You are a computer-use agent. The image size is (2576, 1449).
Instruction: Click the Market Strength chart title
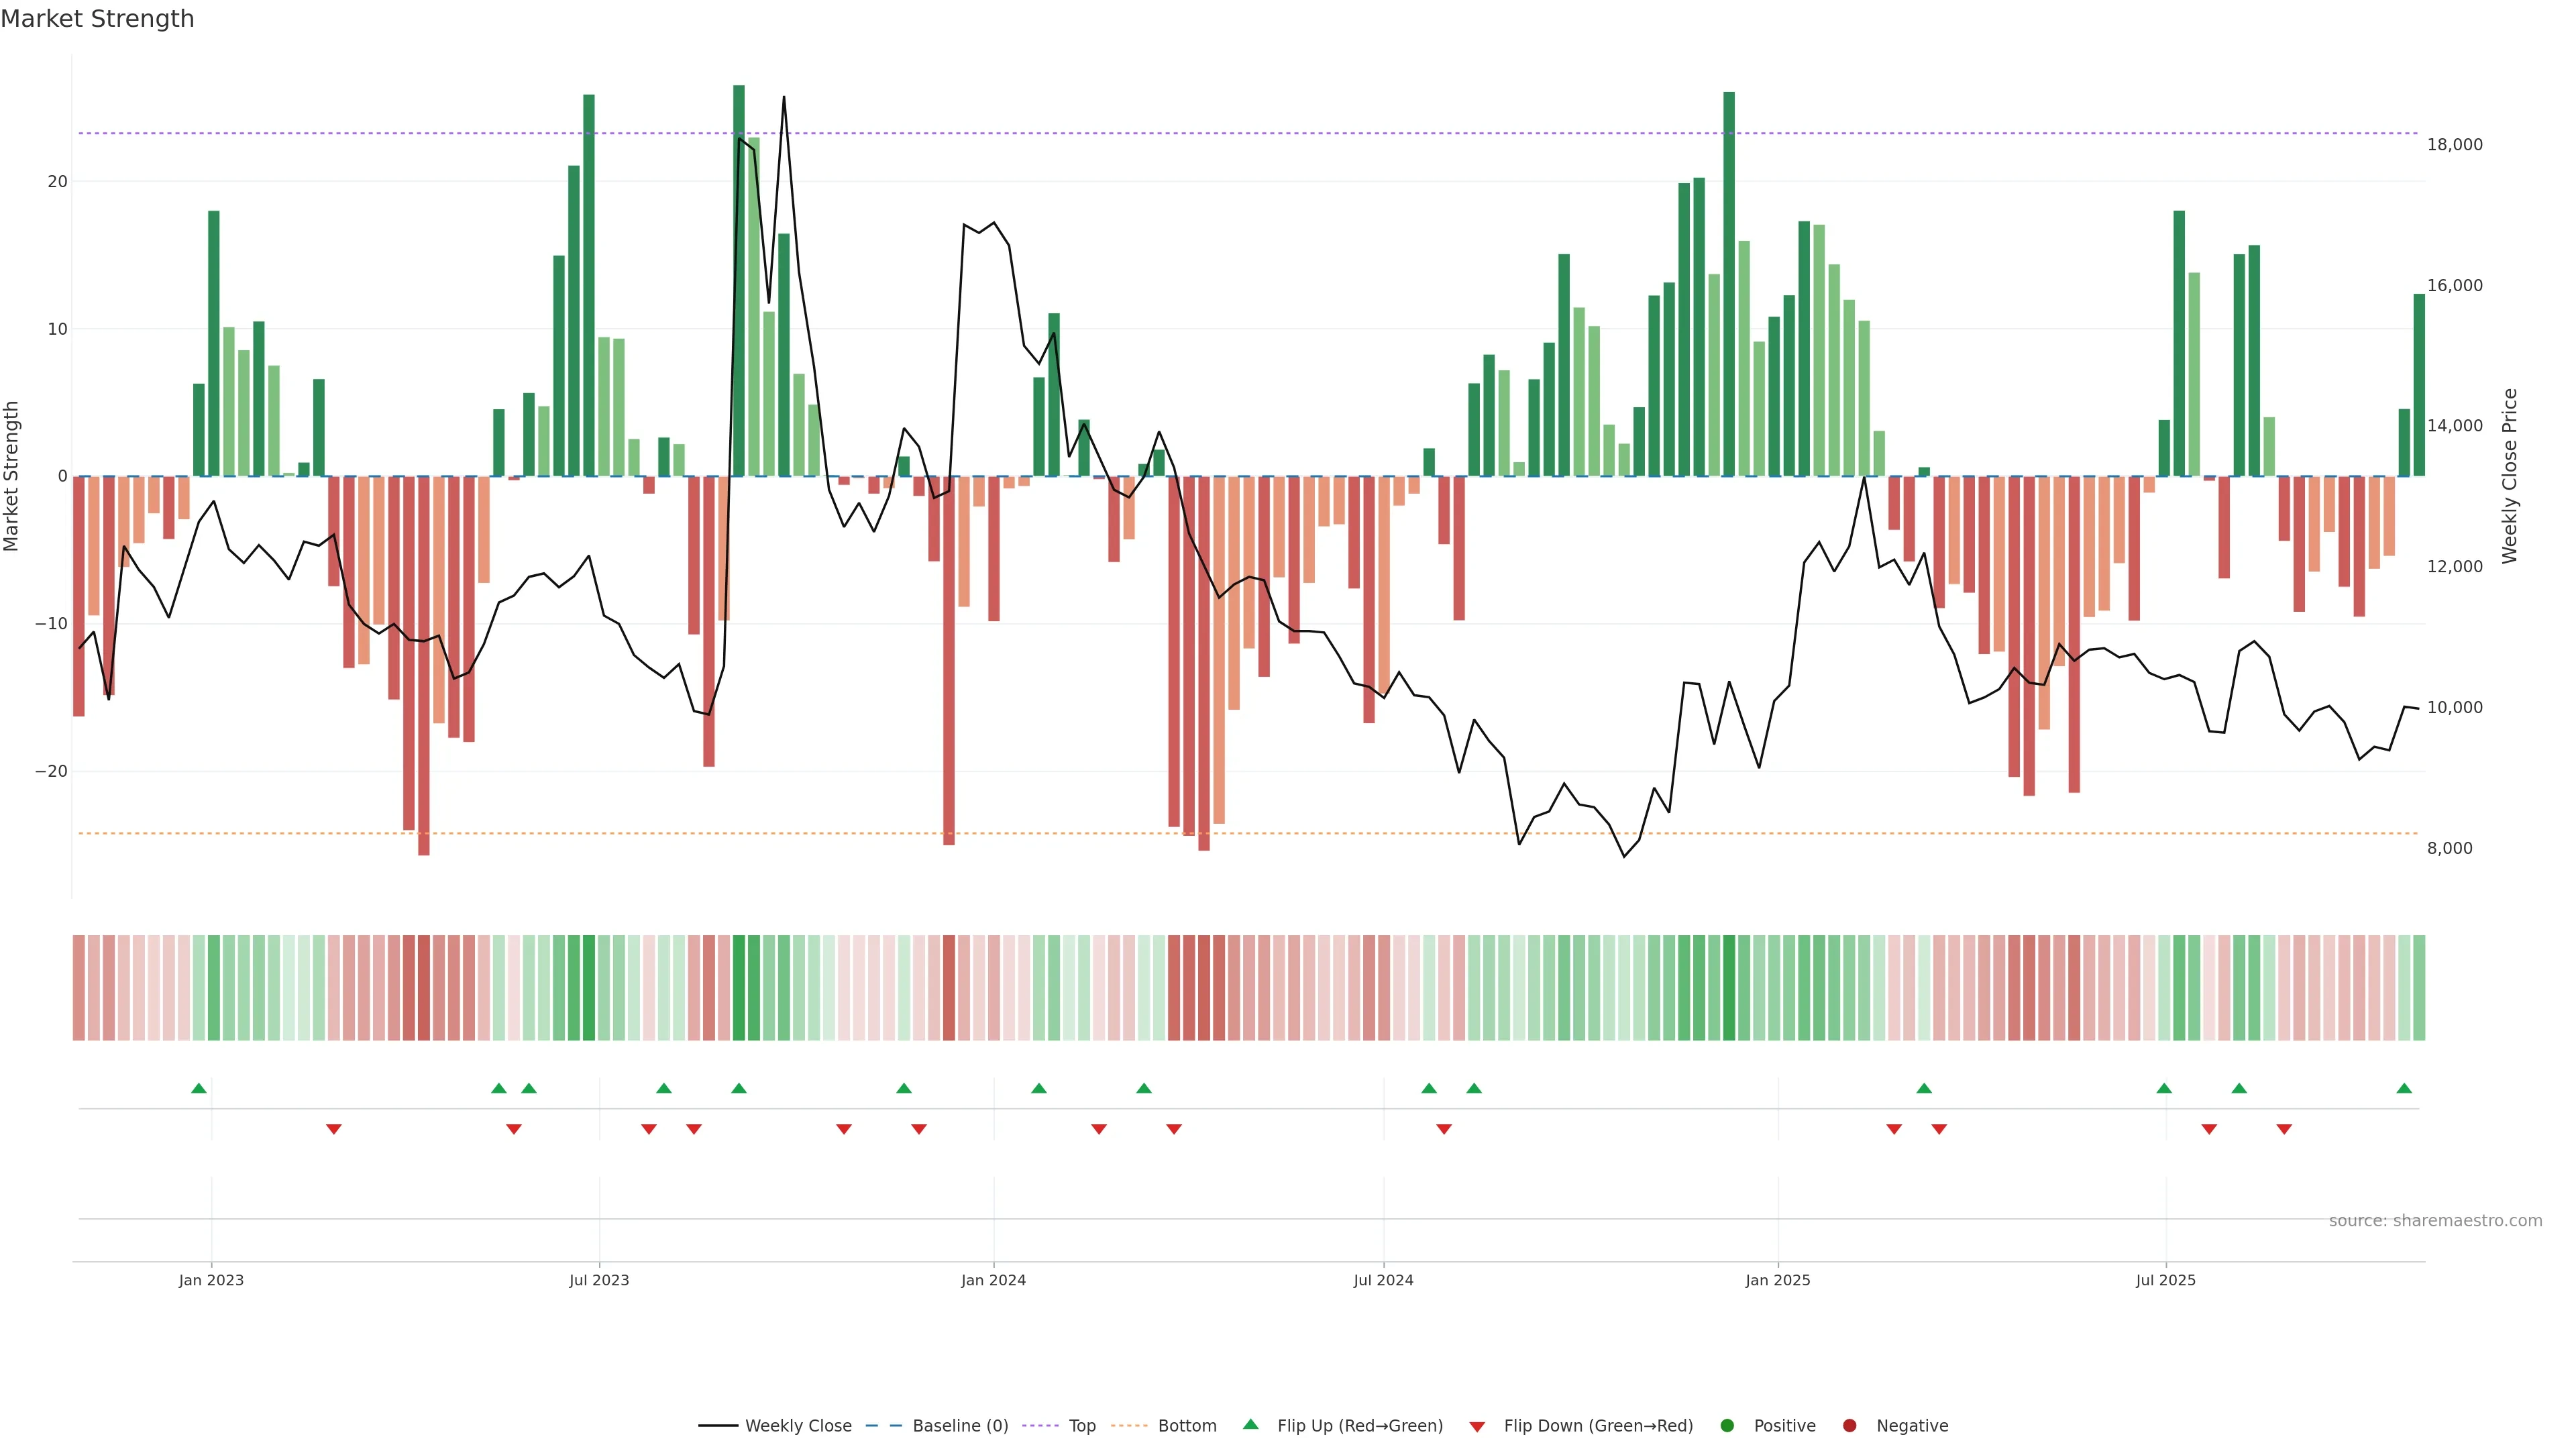tap(97, 19)
